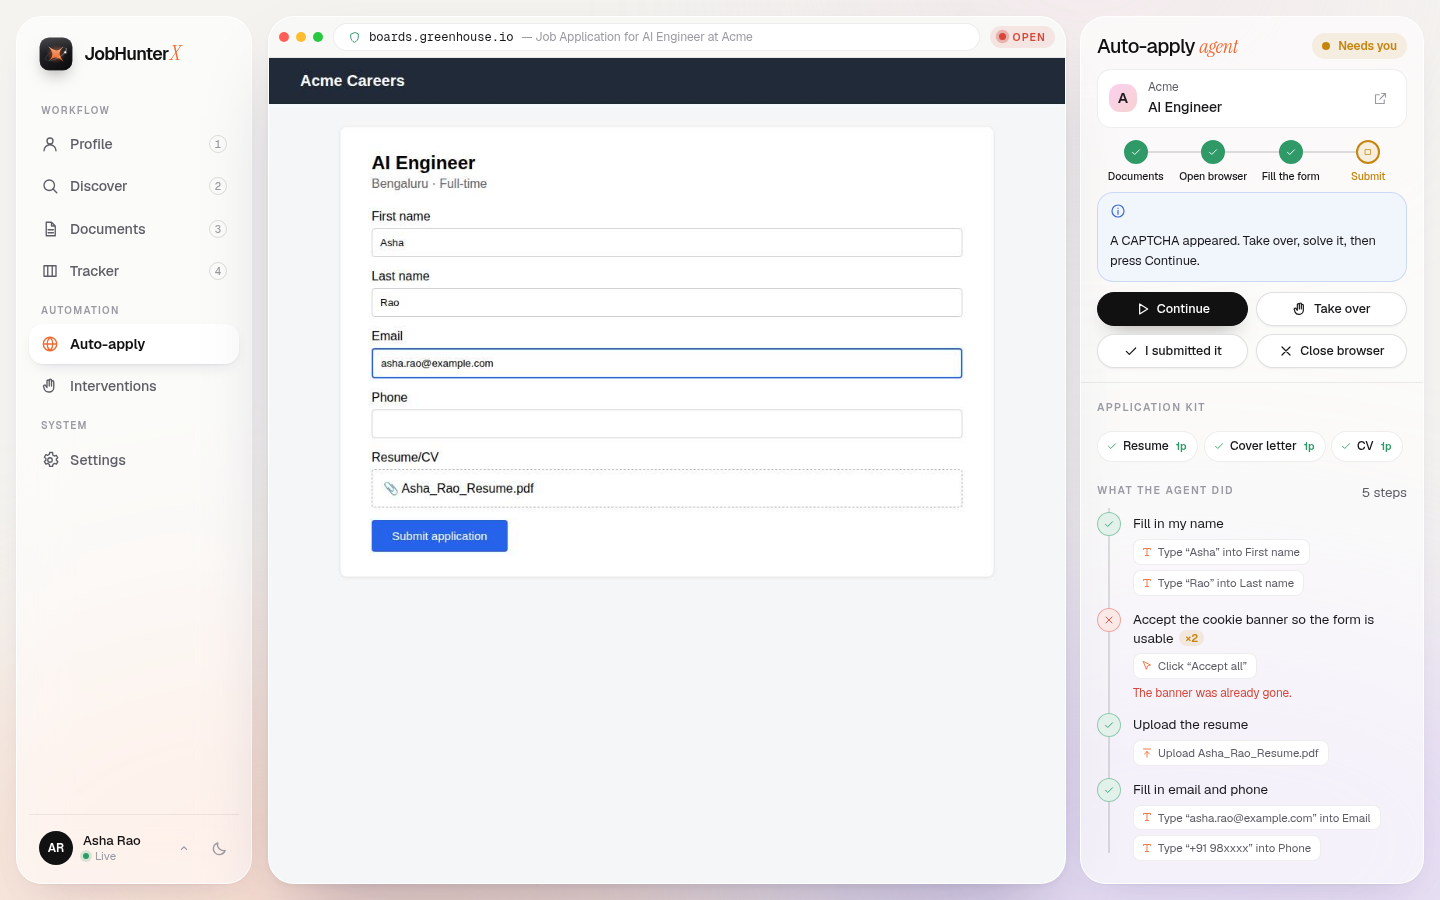Viewport: 1440px width, 900px height.
Task: Open the Tracker page
Action: (x=134, y=271)
